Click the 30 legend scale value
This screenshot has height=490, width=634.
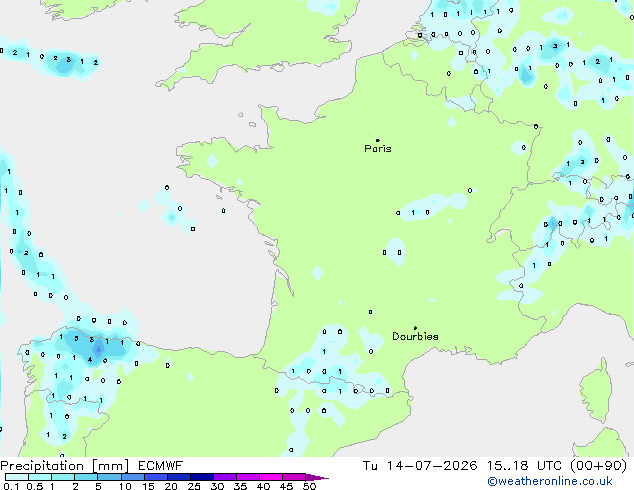[x=217, y=486]
